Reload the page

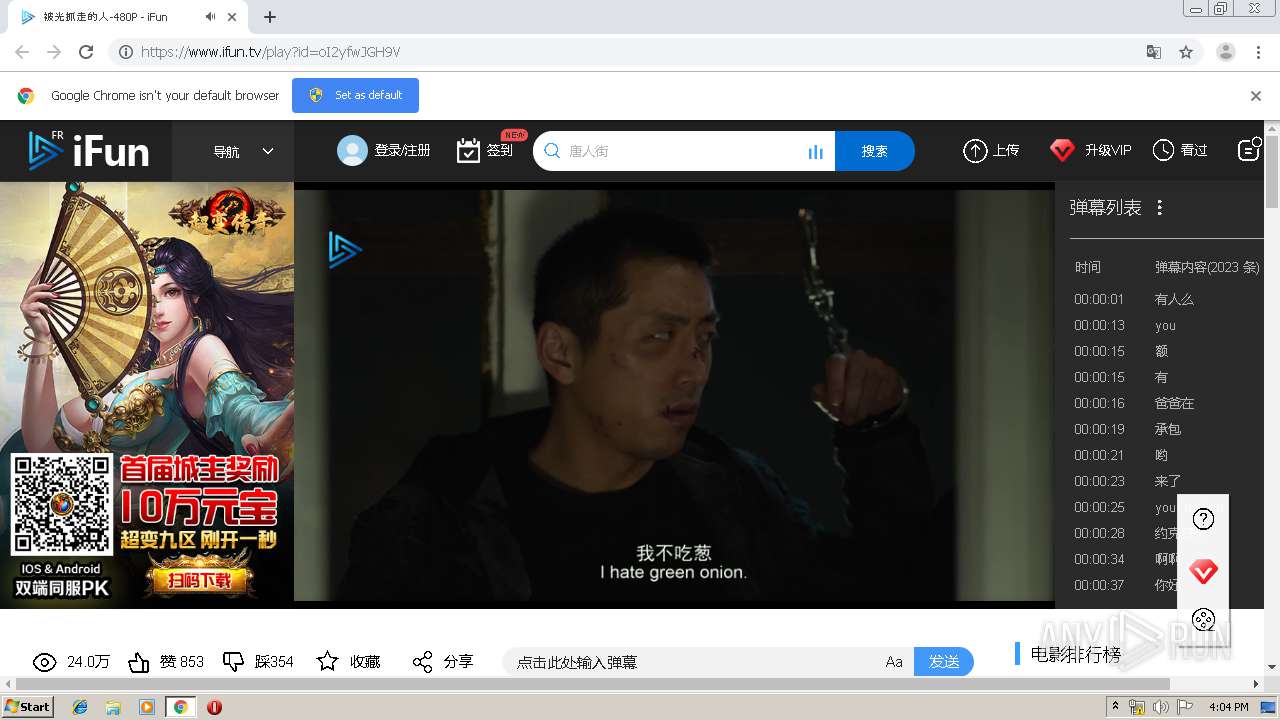86,52
